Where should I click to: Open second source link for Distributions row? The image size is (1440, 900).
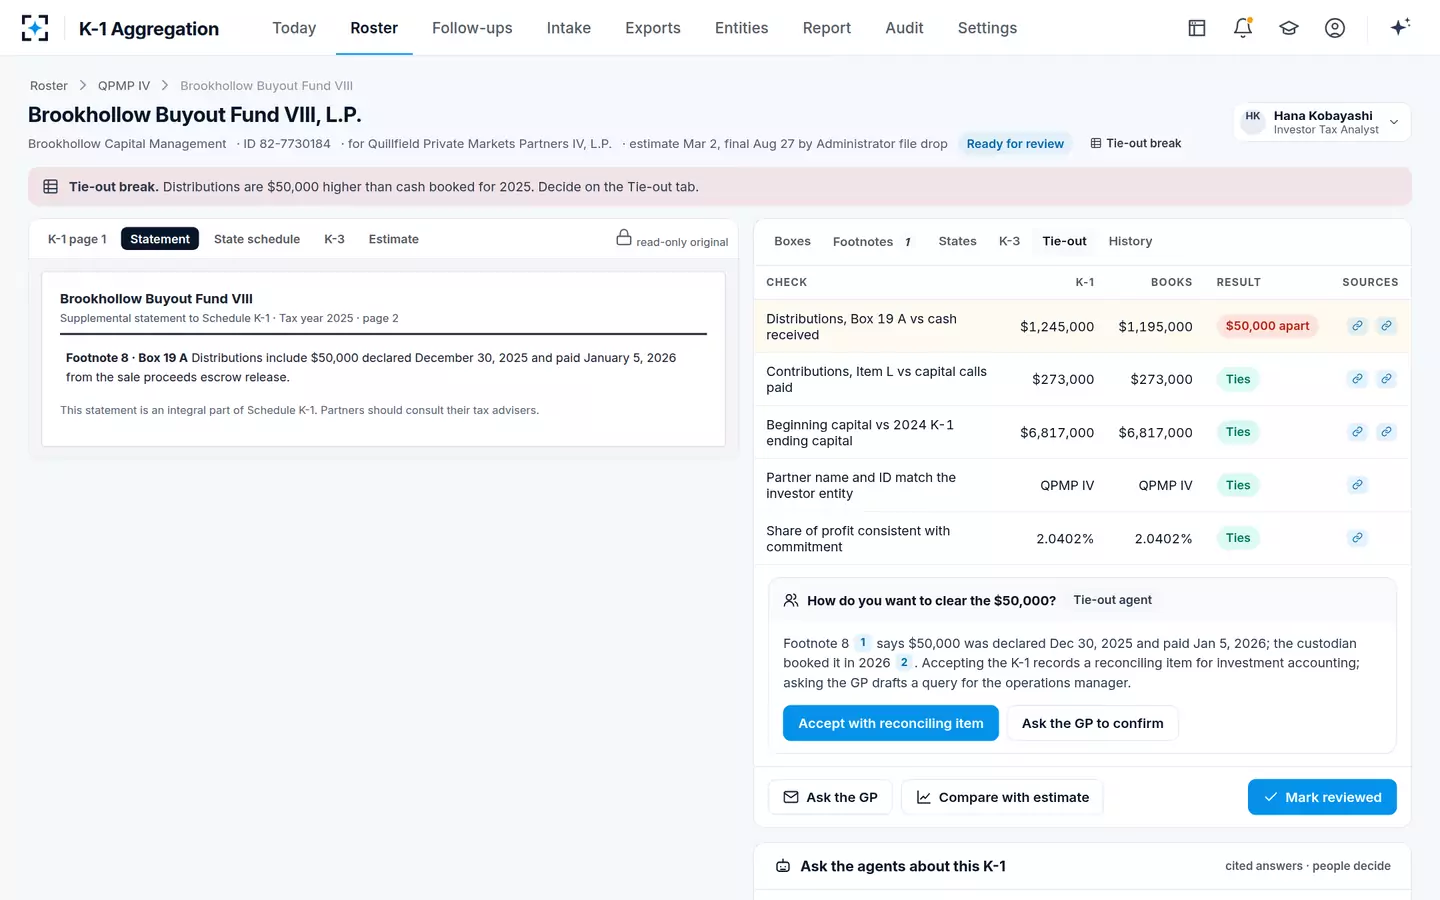[x=1386, y=326]
